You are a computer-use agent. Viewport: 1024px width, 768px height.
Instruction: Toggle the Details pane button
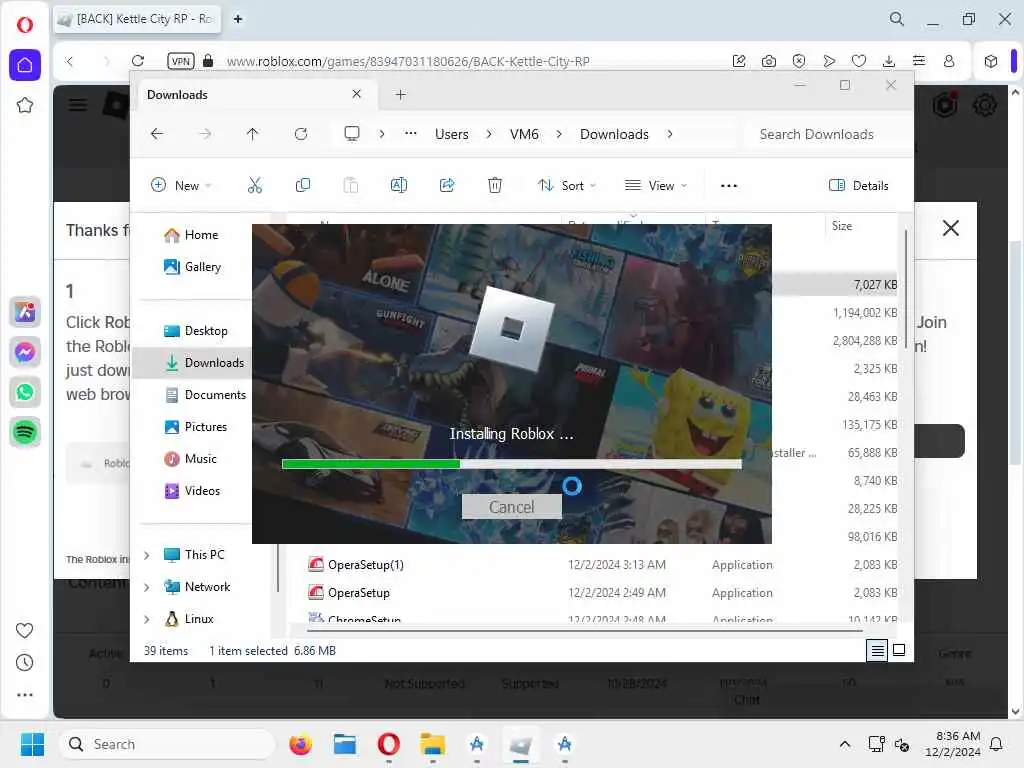(x=859, y=185)
